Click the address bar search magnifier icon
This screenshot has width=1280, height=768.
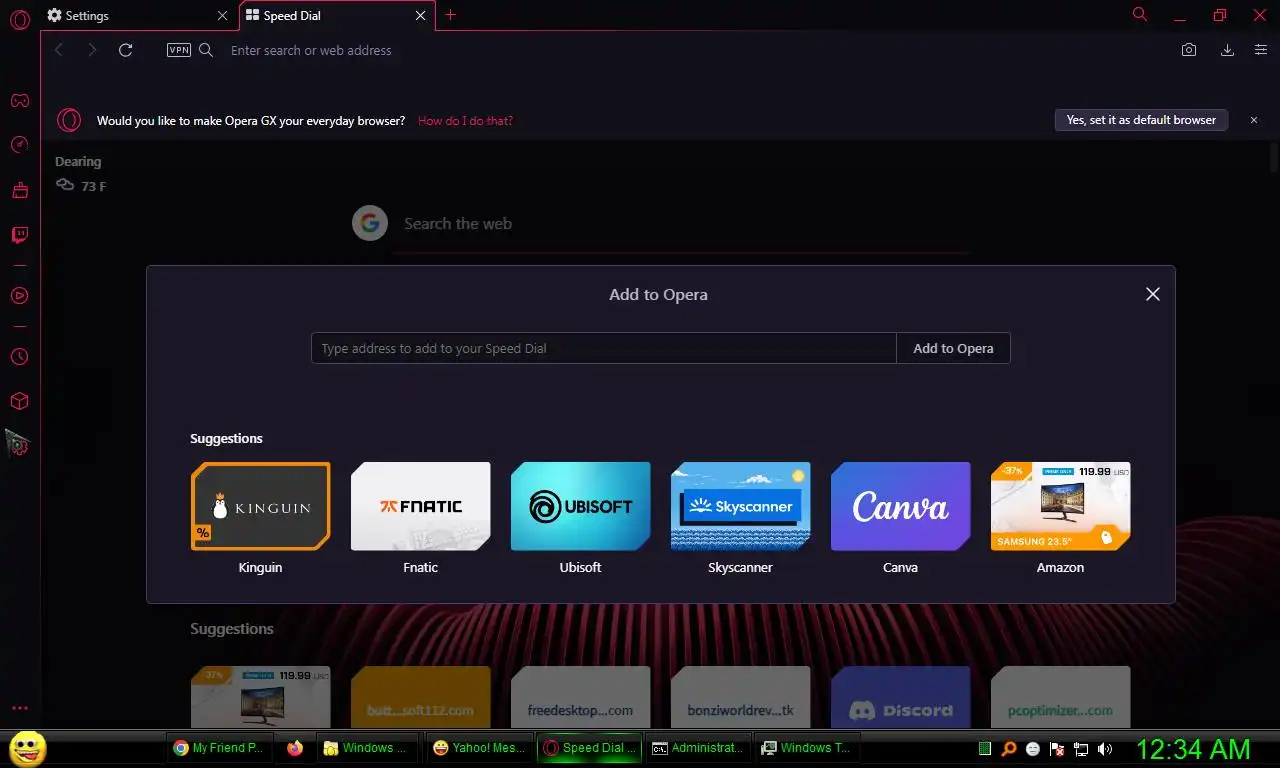(206, 50)
